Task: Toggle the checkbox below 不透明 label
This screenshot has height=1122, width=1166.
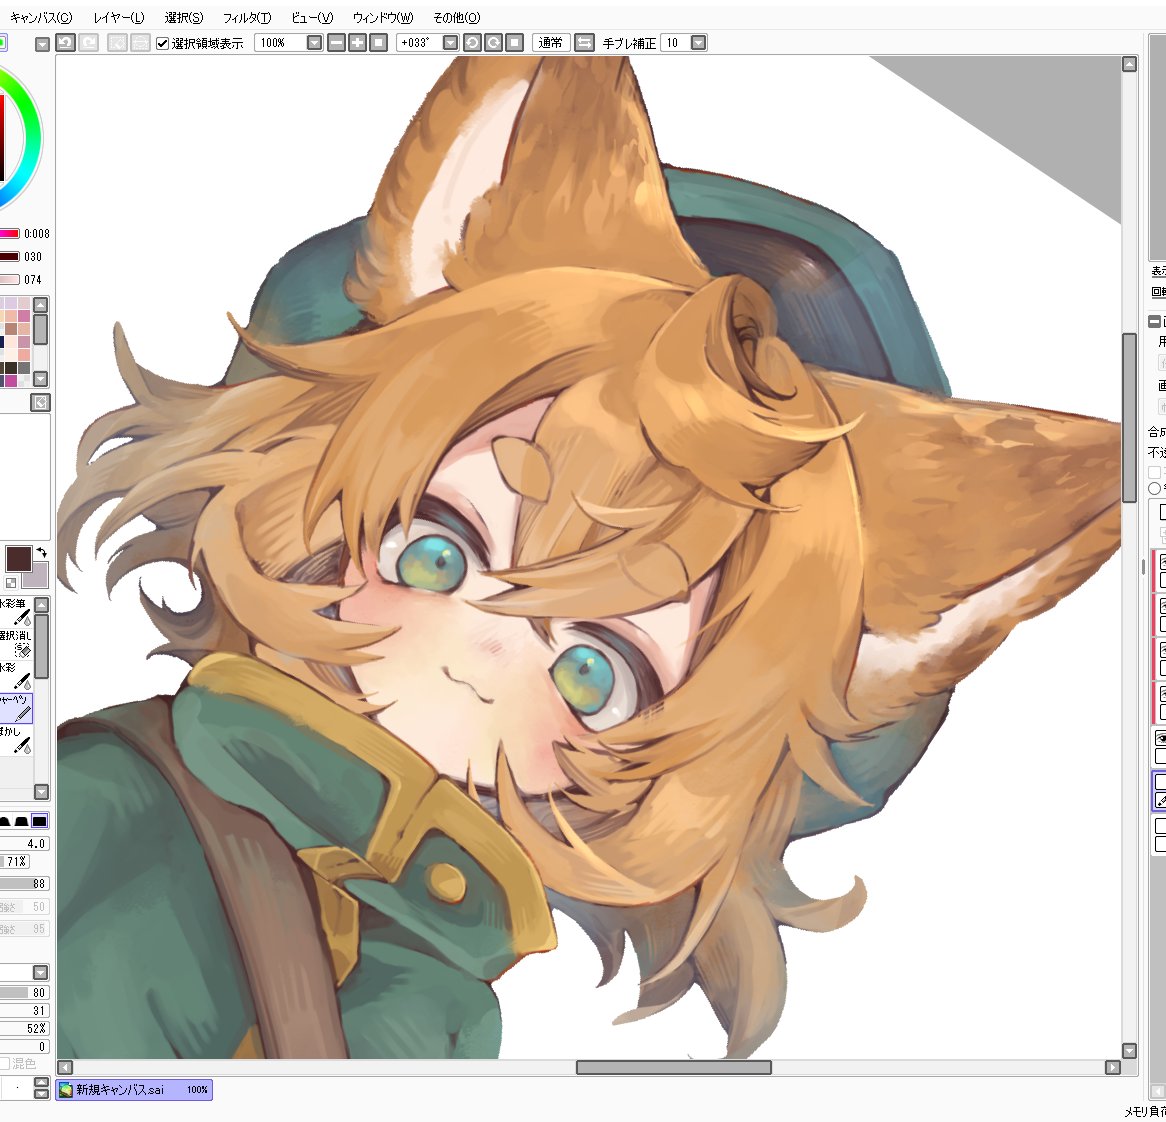Action: point(1154,472)
